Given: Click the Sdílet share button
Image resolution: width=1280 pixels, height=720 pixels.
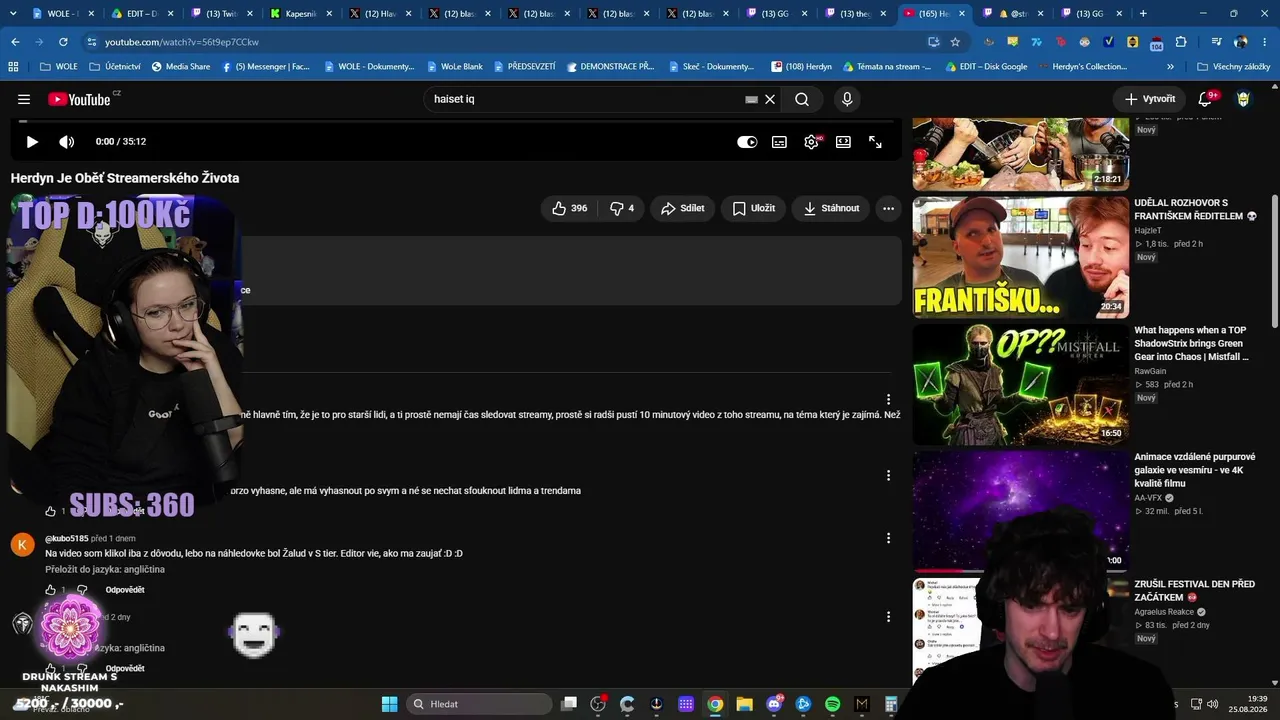Looking at the screenshot, I should 683,208.
